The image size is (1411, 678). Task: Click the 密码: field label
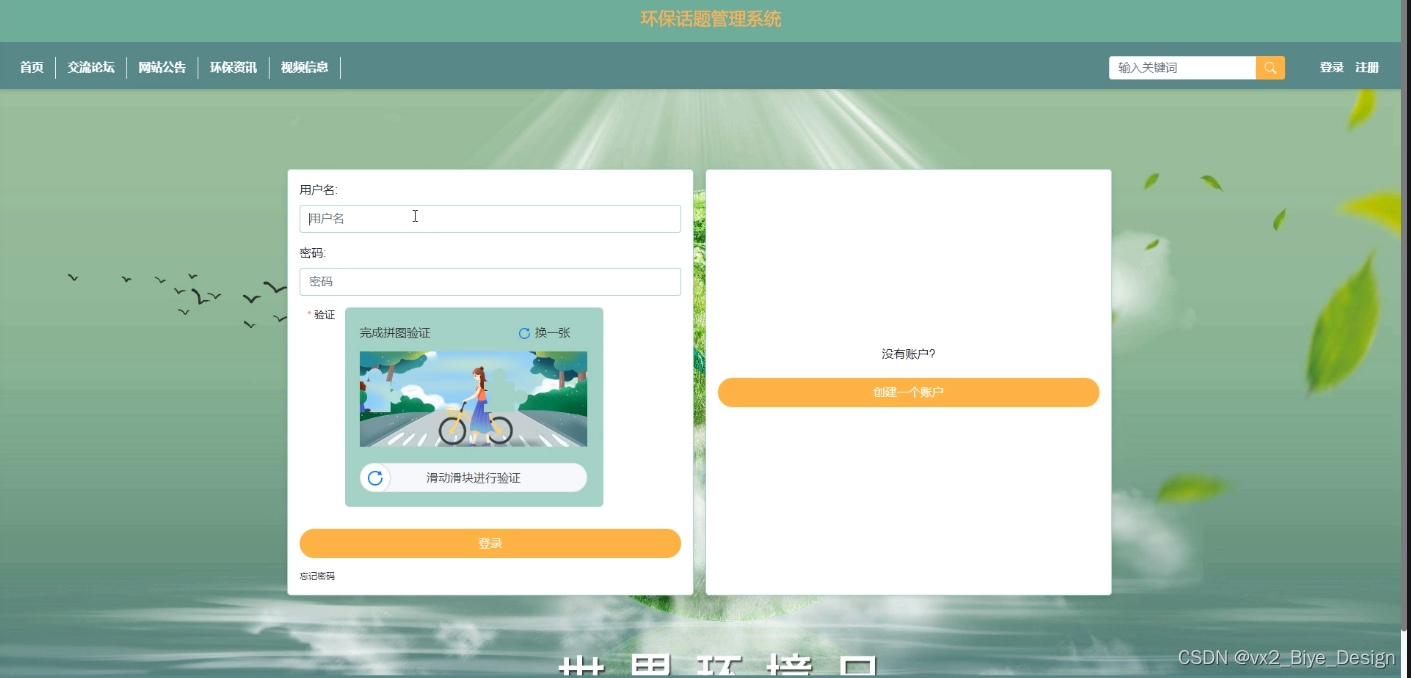[x=313, y=253]
